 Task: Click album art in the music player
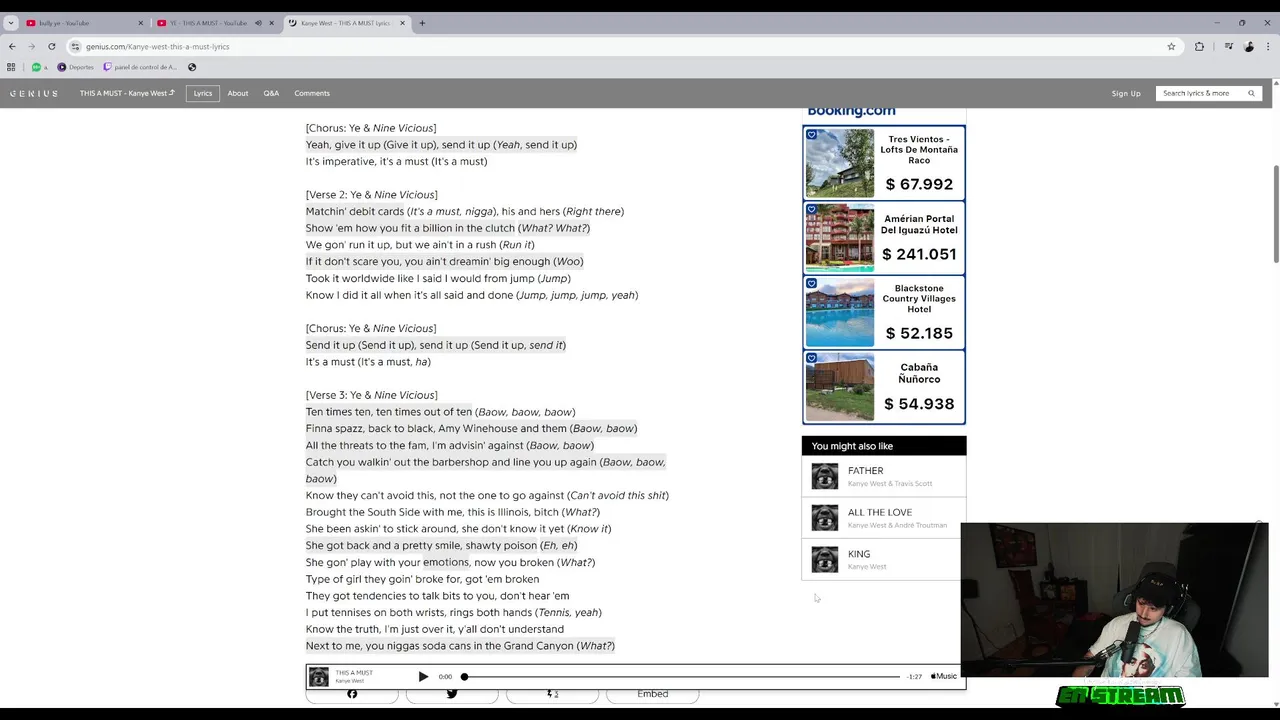(319, 677)
